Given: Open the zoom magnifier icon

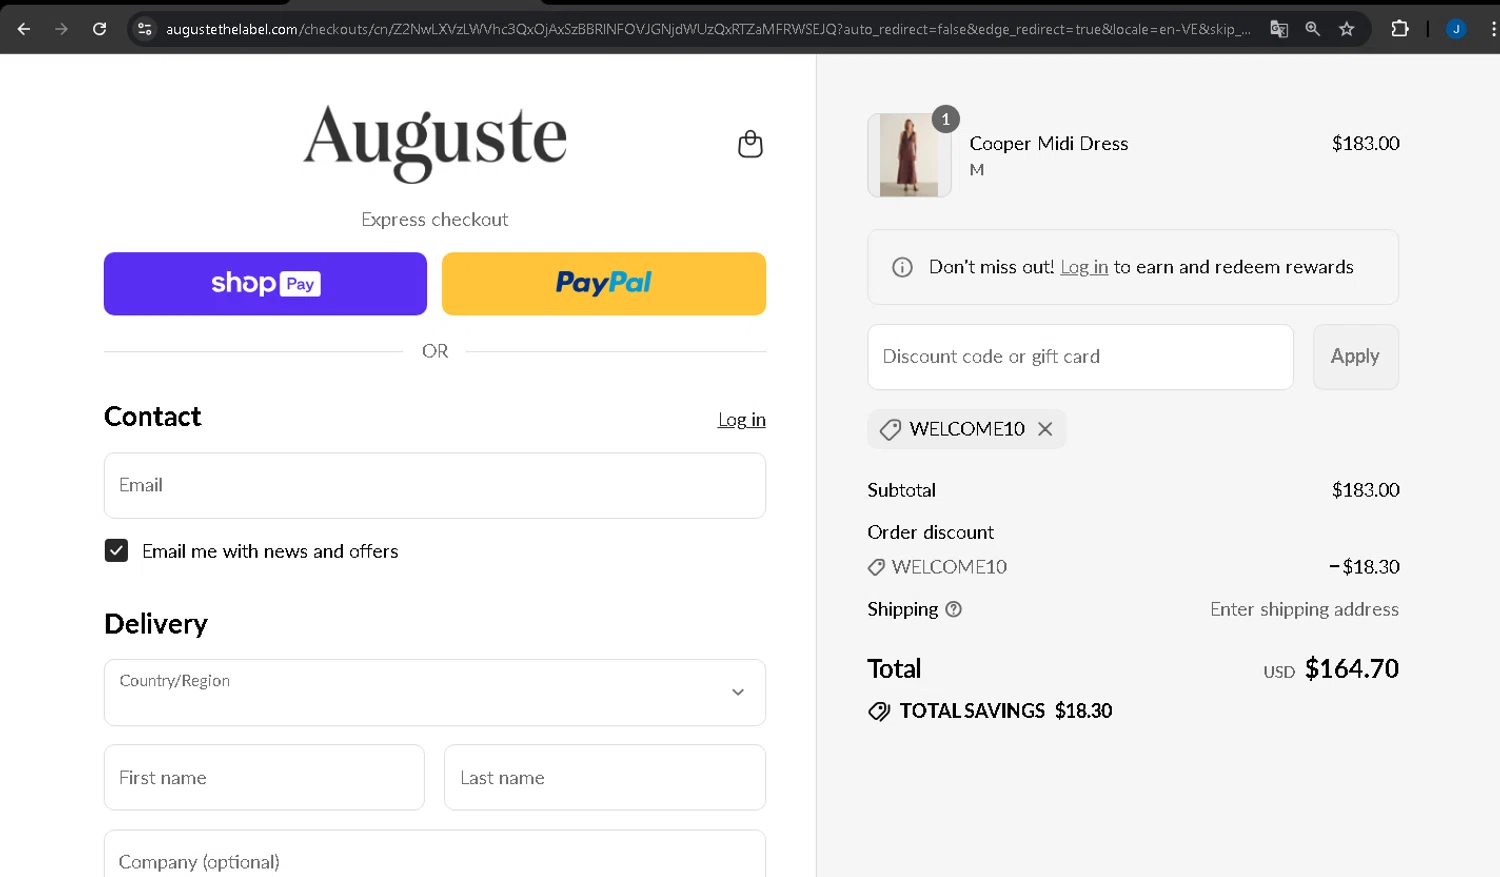Looking at the screenshot, I should coord(1313,29).
